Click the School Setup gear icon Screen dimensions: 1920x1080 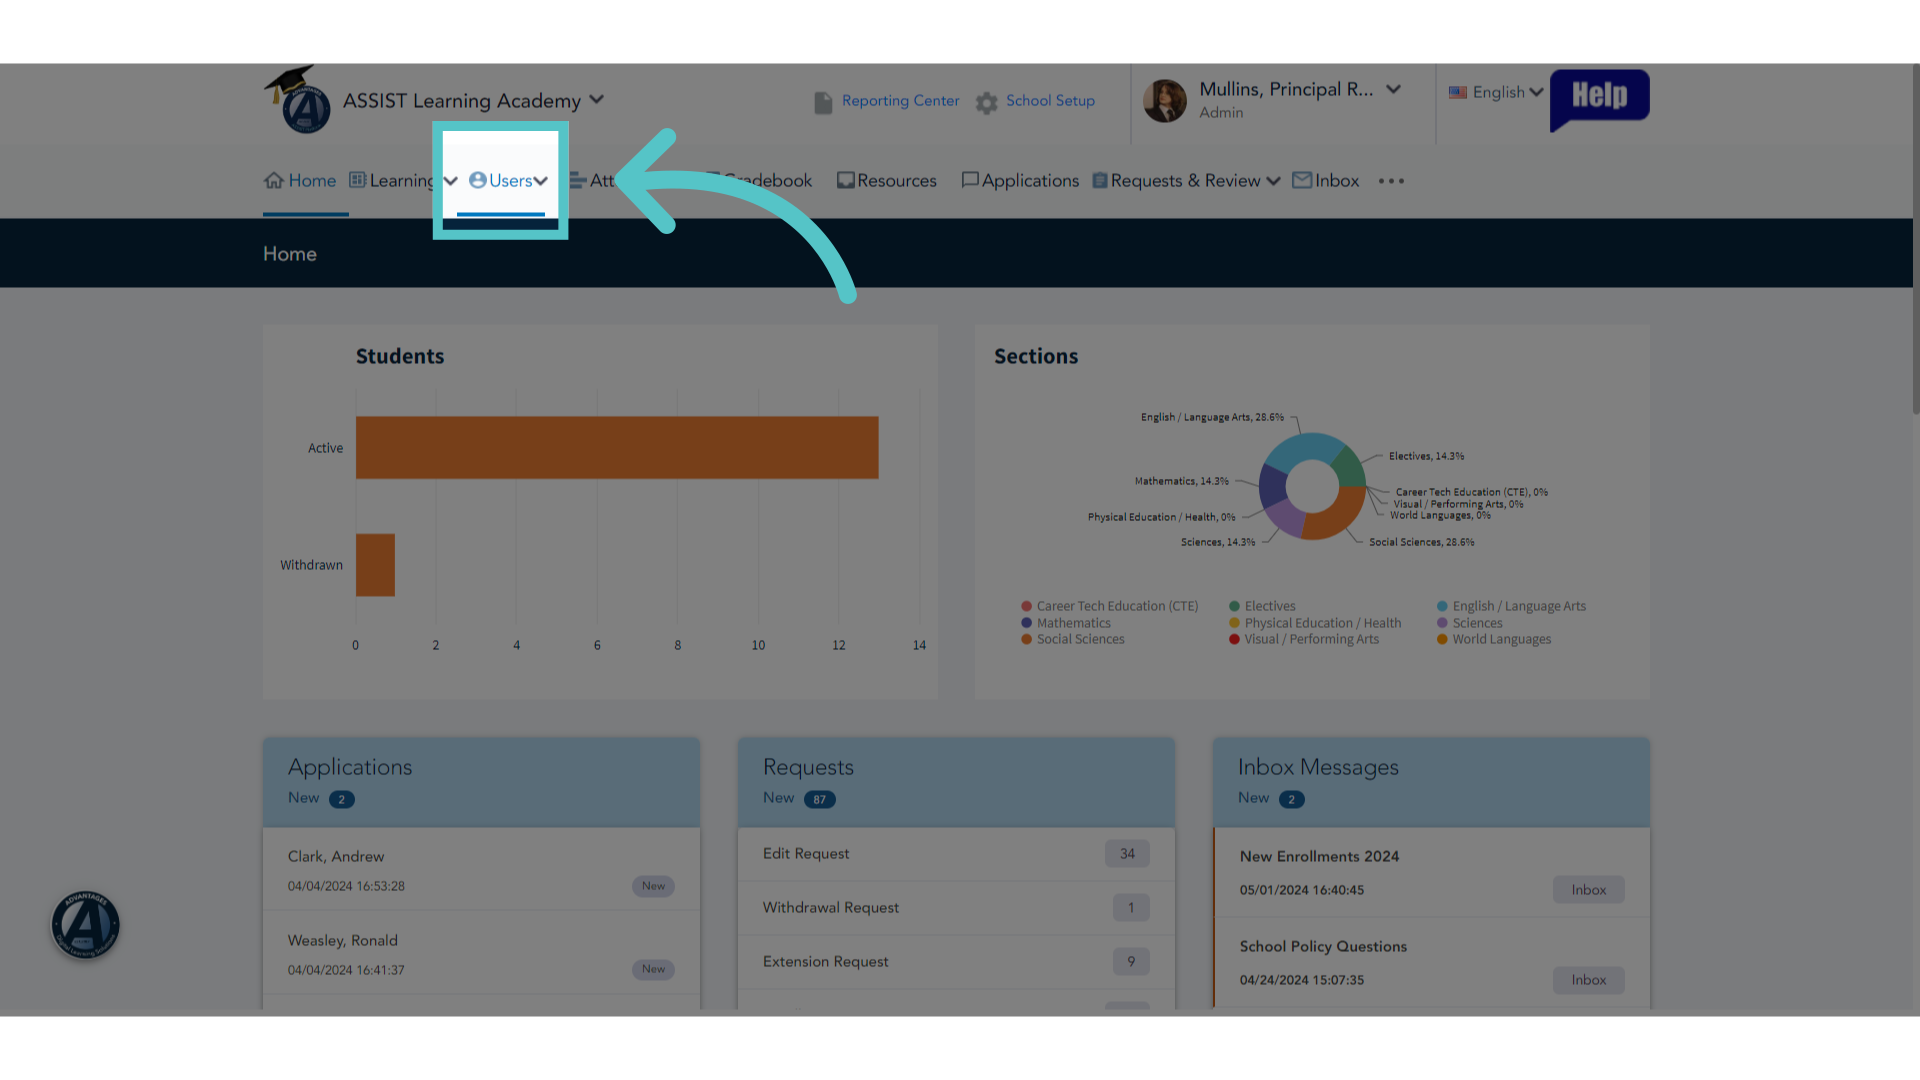click(987, 103)
